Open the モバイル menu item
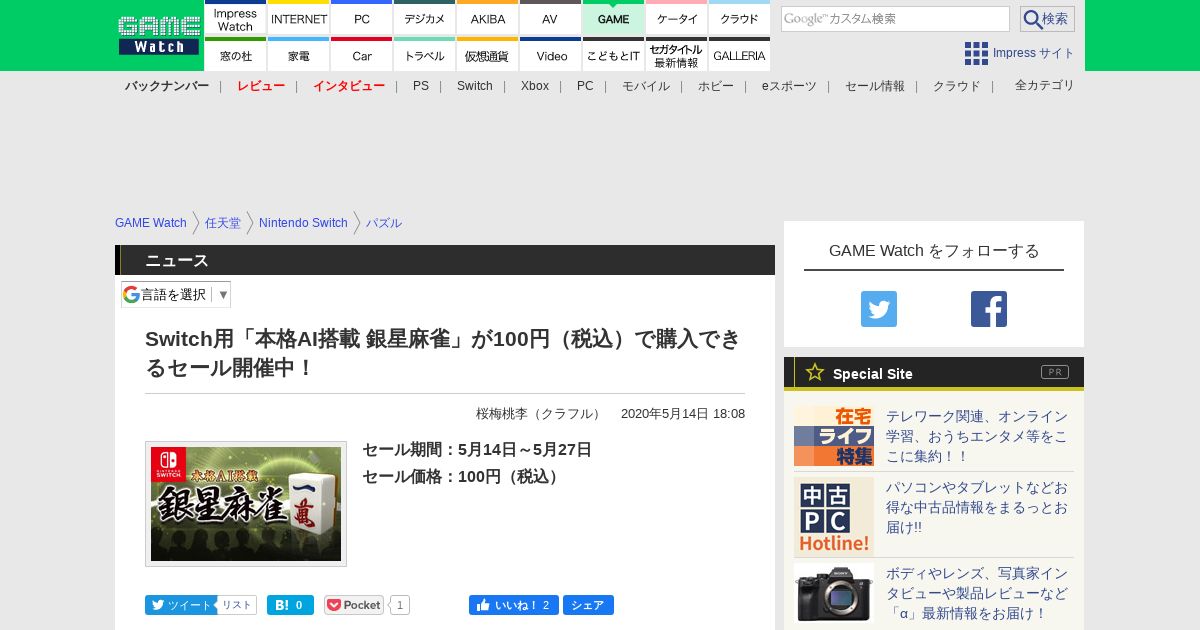Screen dimensions: 1200x630 pyautogui.click(x=646, y=86)
